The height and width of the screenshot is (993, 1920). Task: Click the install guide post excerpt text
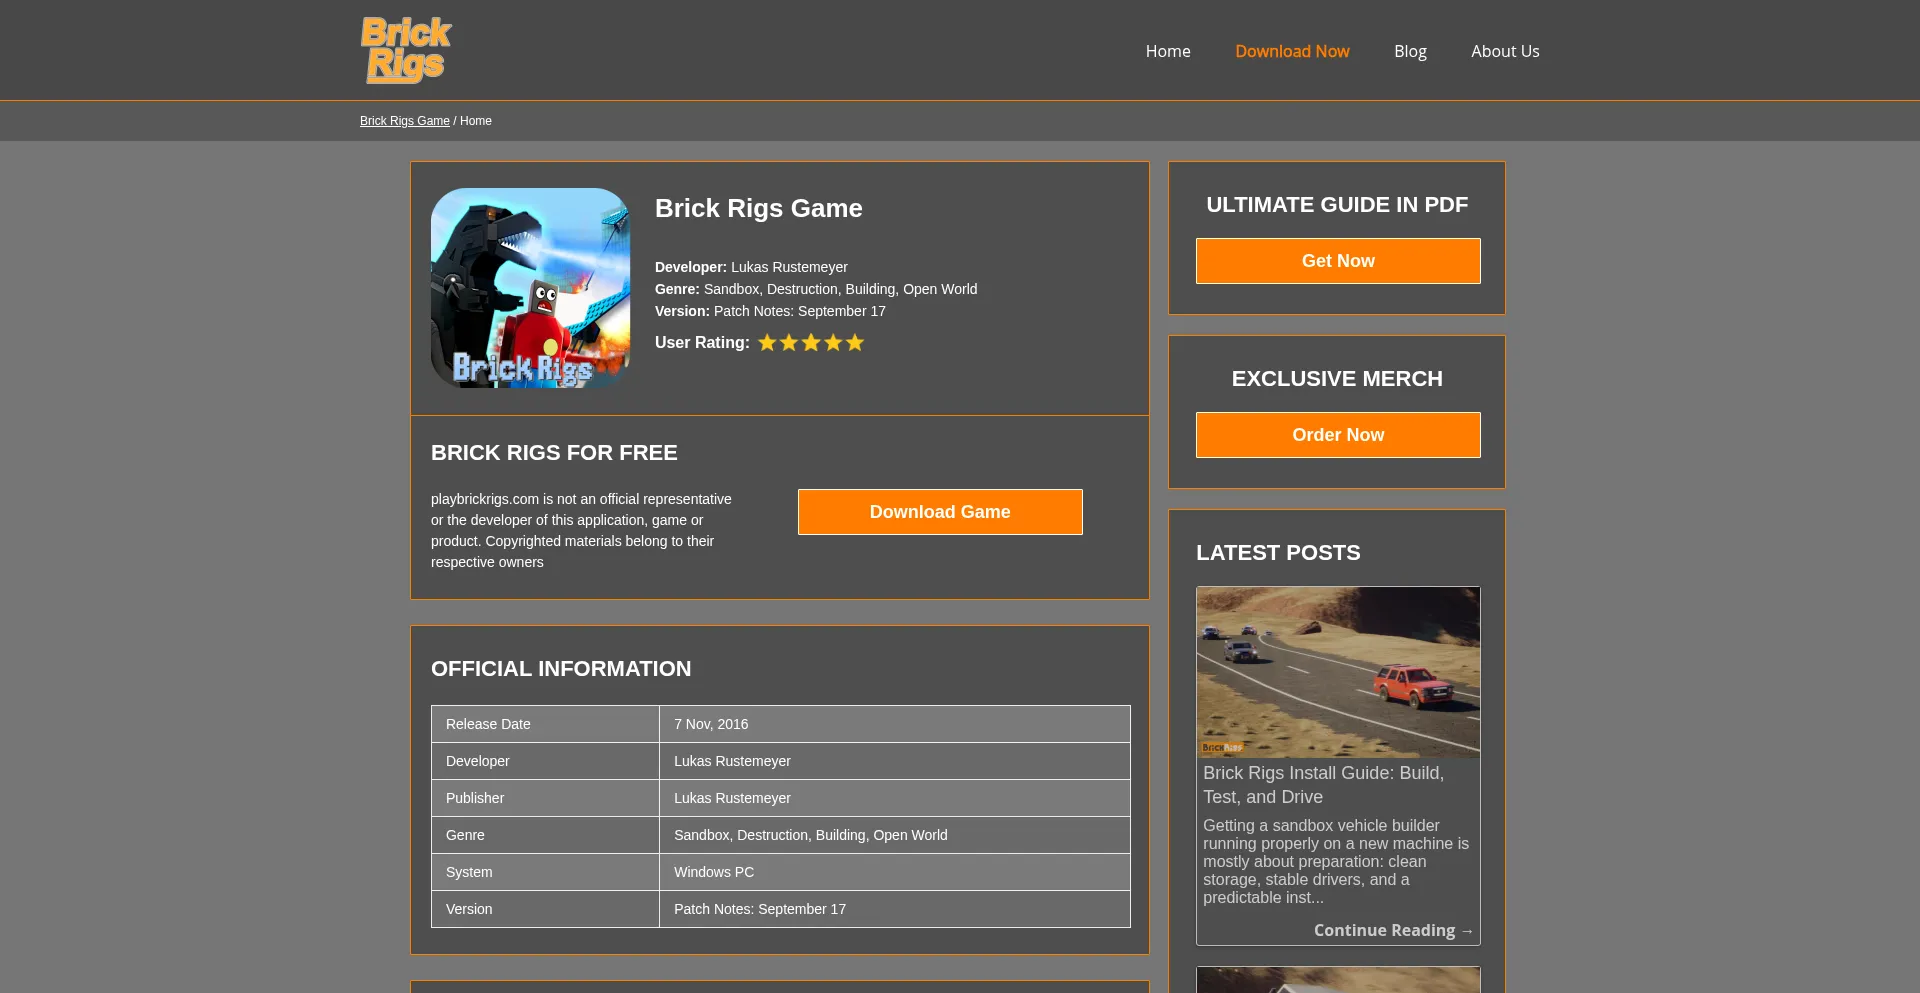point(1336,861)
